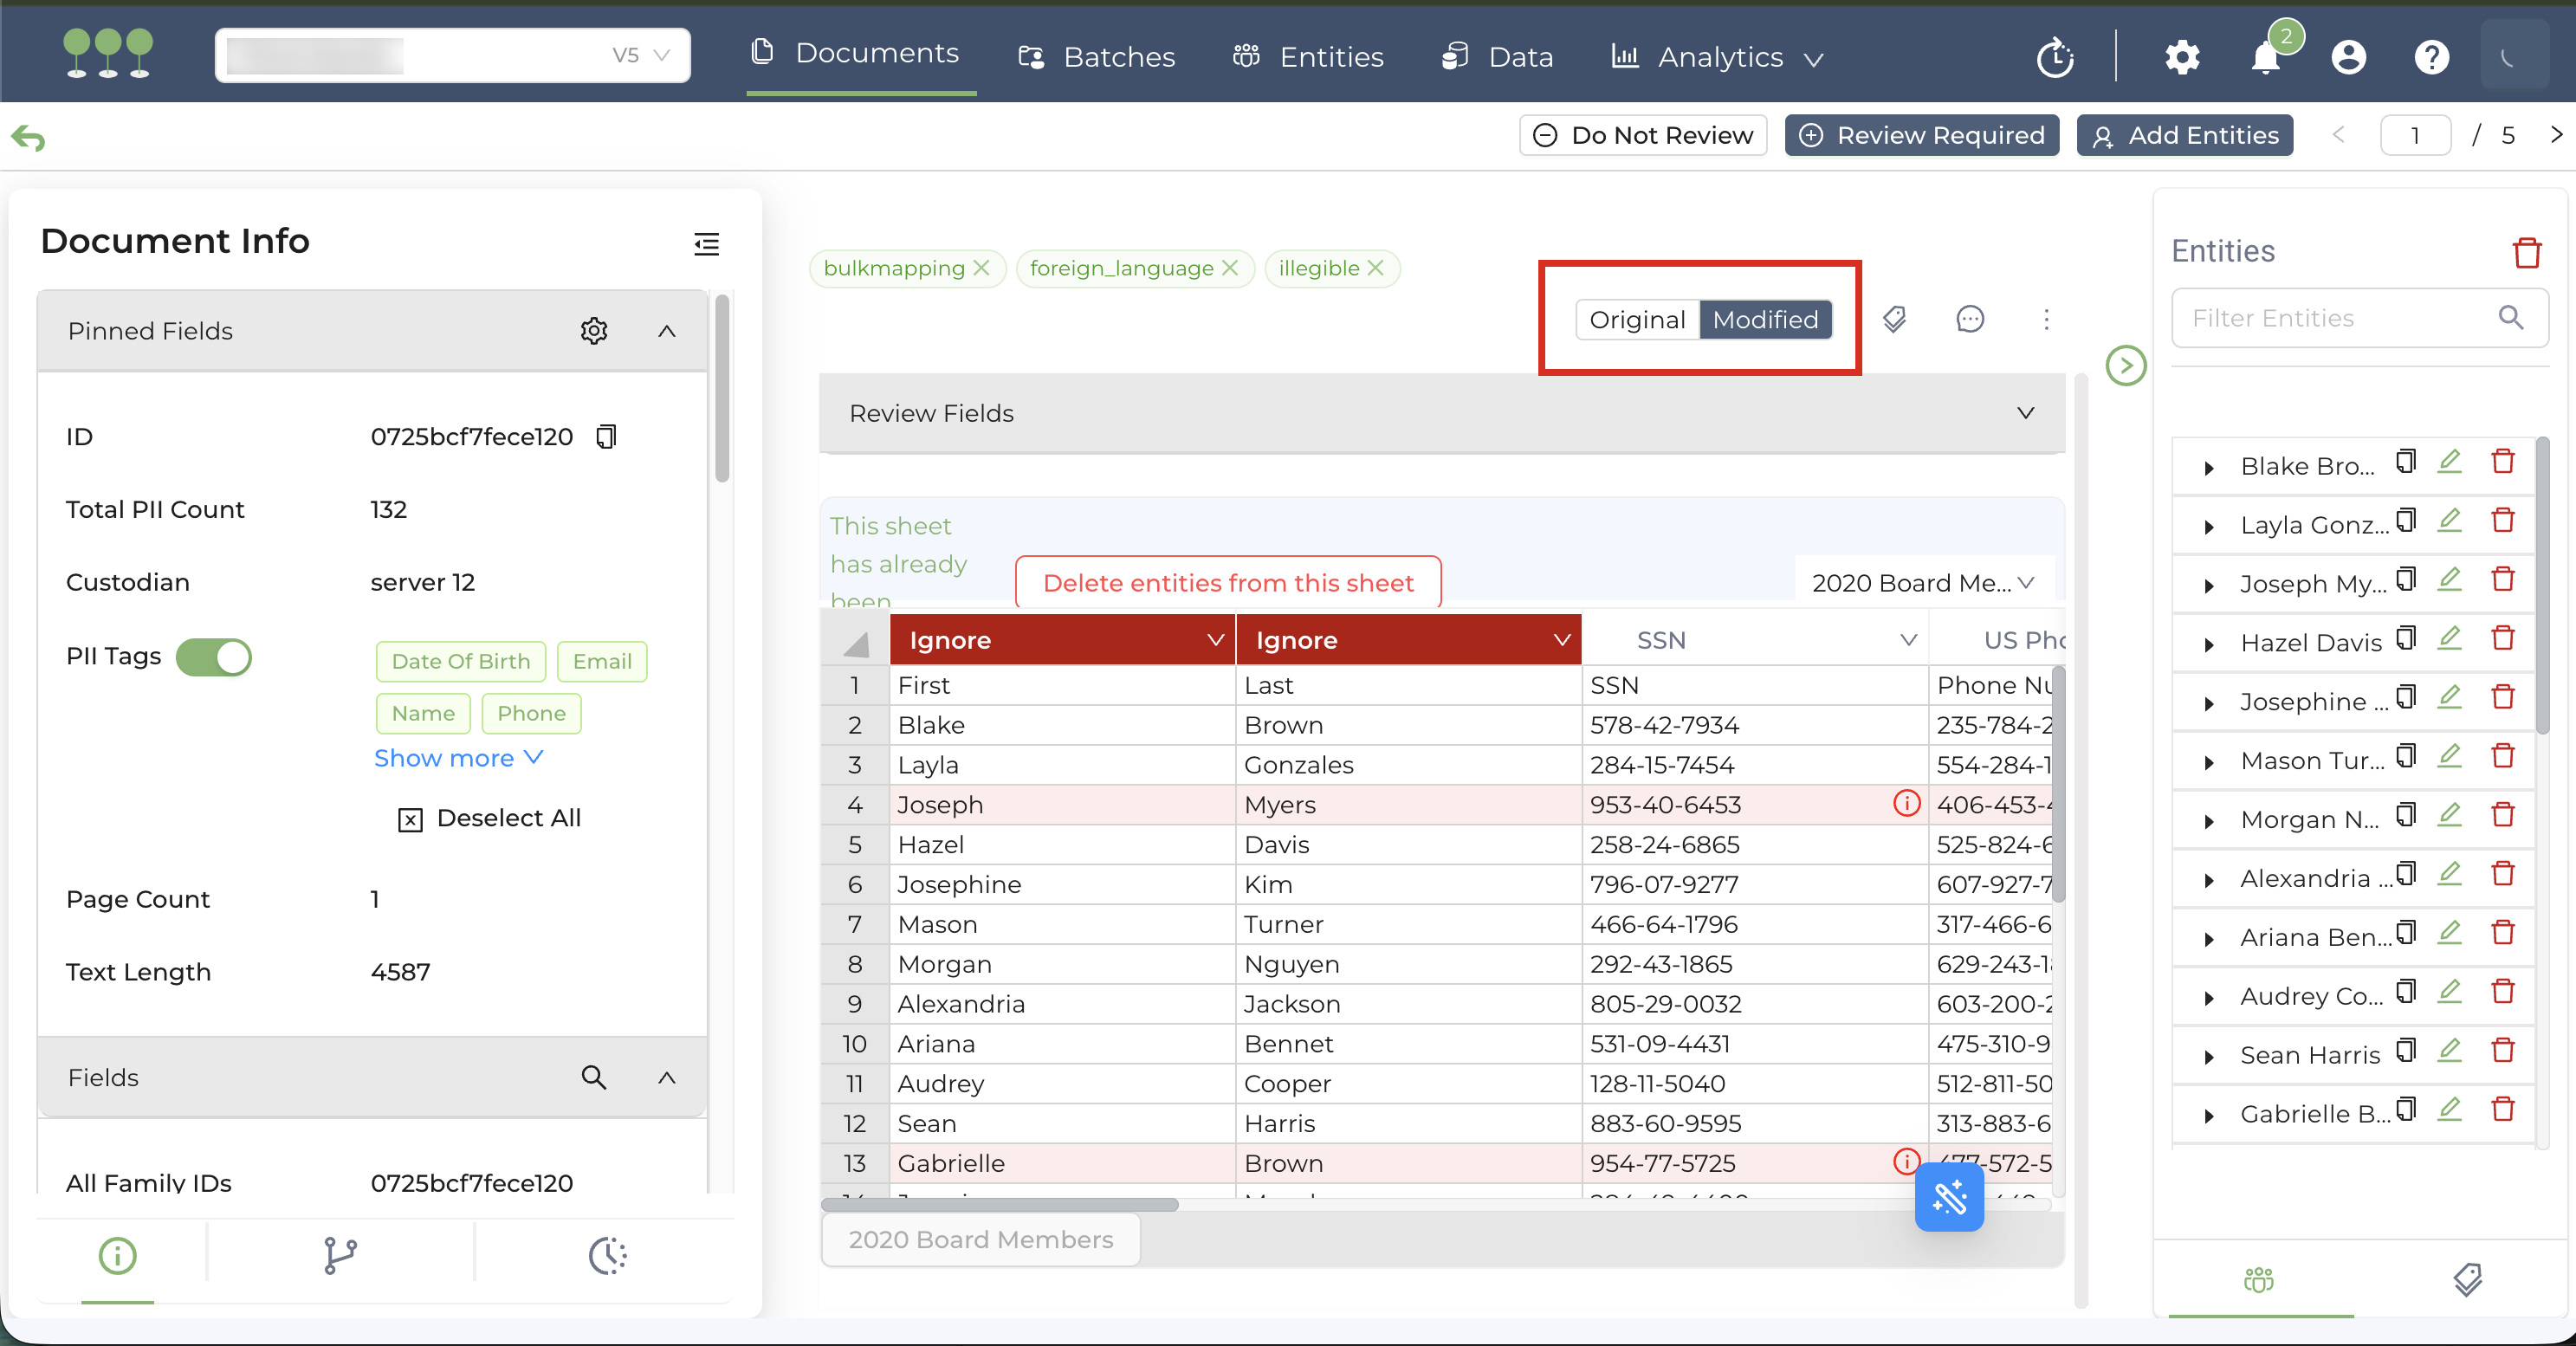The width and height of the screenshot is (2576, 1346).
Task: Toggle the PII Tags switch
Action: click(214, 657)
